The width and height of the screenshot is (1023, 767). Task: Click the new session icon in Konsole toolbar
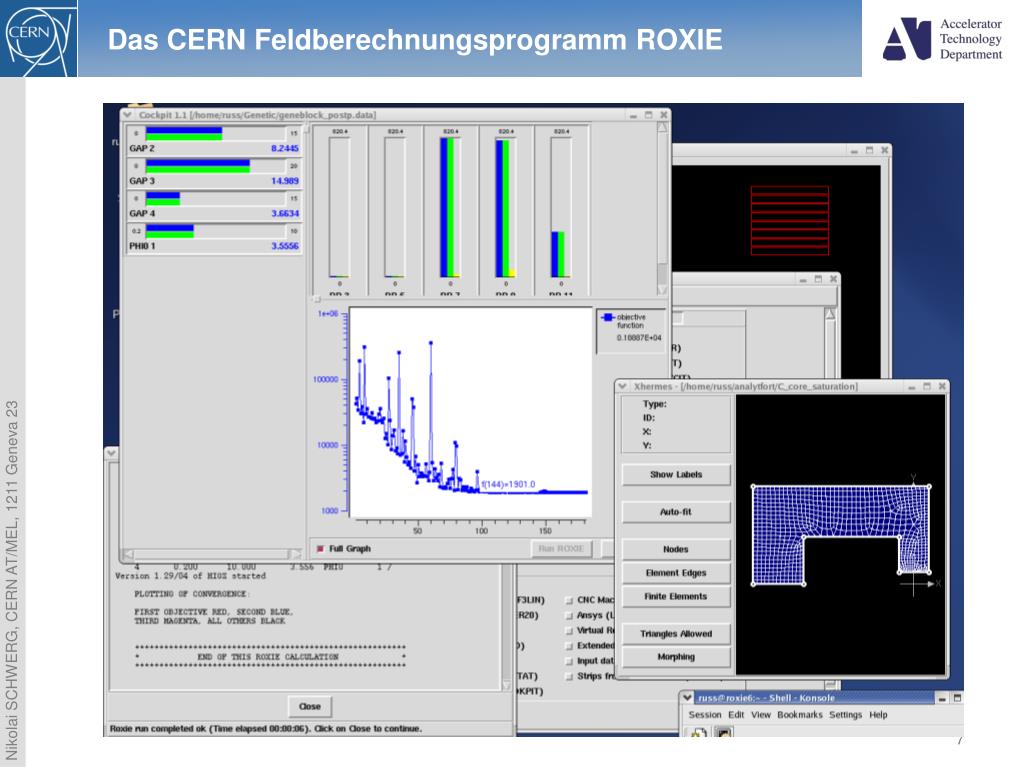[699, 732]
